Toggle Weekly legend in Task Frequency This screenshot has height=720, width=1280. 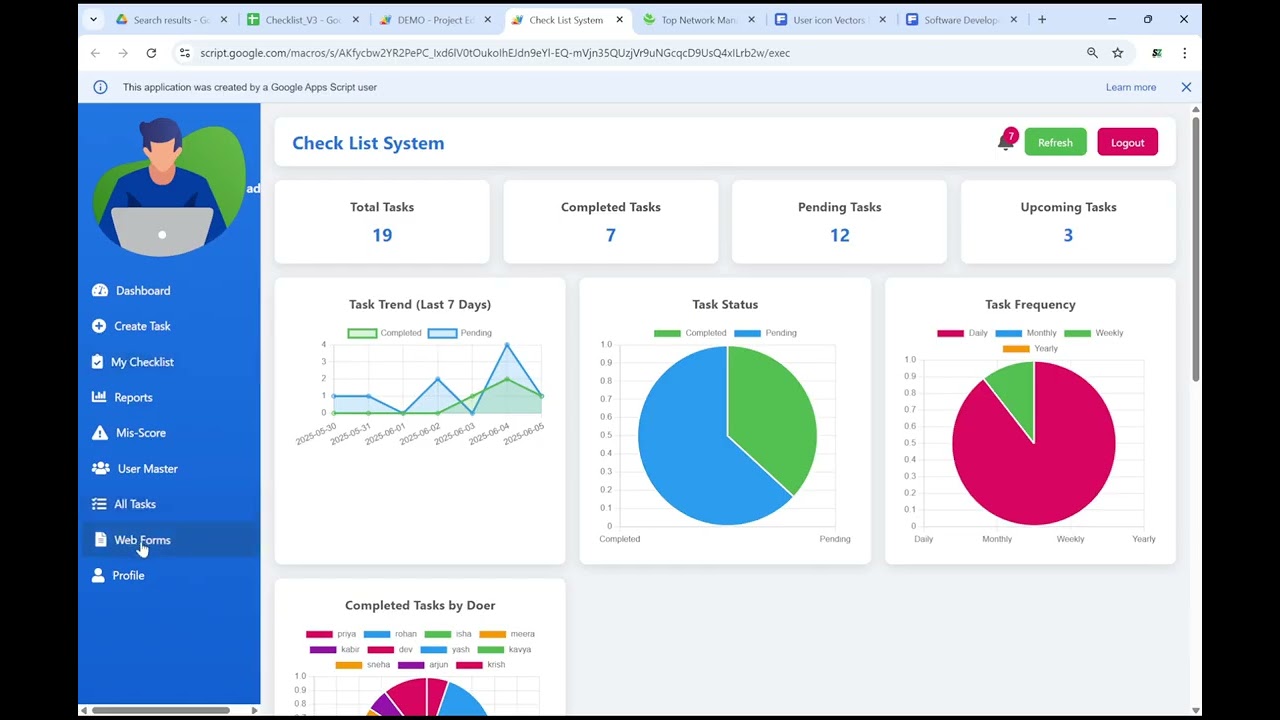click(x=1093, y=333)
